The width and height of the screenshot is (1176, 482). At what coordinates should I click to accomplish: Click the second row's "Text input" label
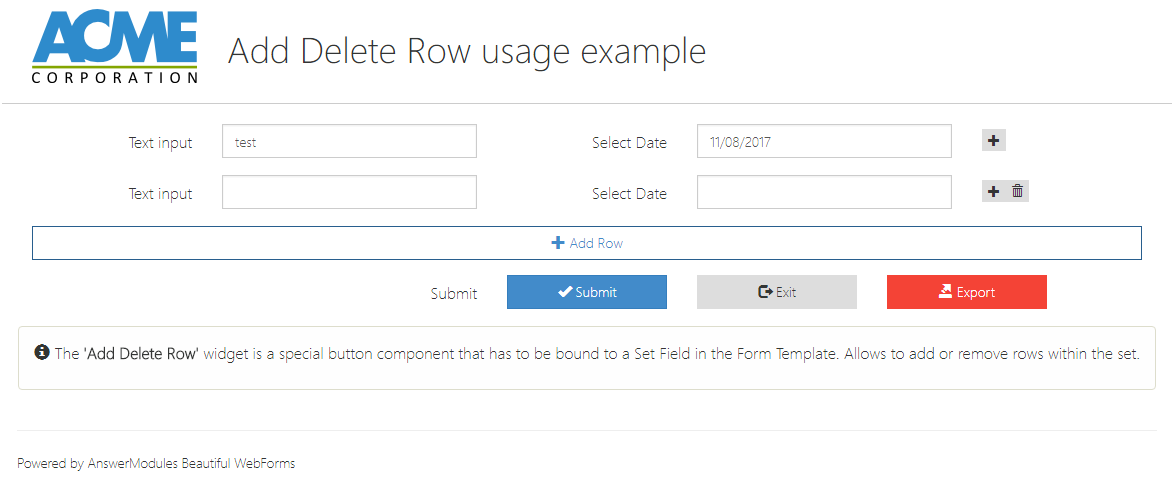(x=160, y=194)
